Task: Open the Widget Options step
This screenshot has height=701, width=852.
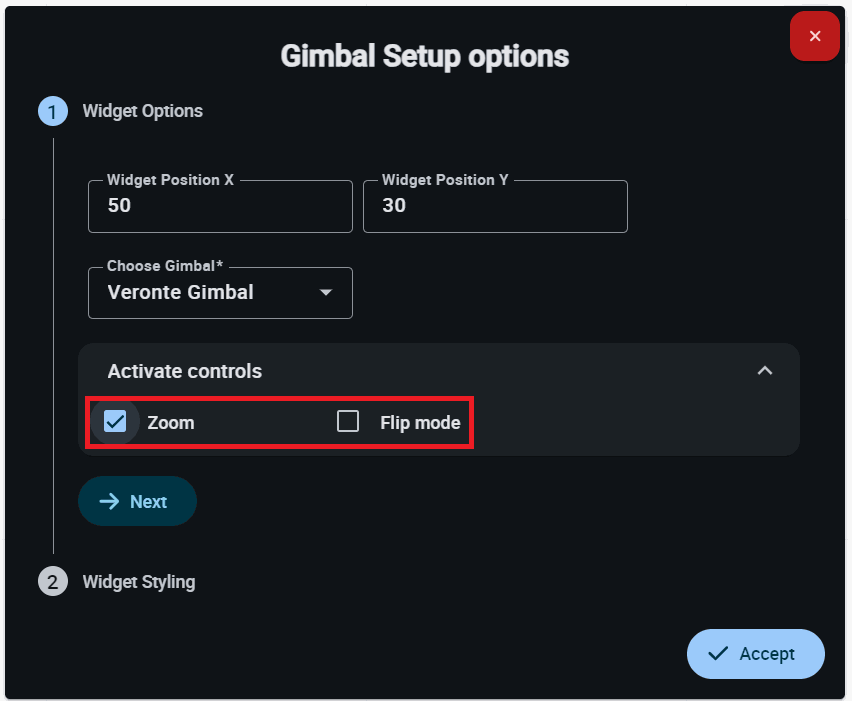Action: tap(142, 111)
